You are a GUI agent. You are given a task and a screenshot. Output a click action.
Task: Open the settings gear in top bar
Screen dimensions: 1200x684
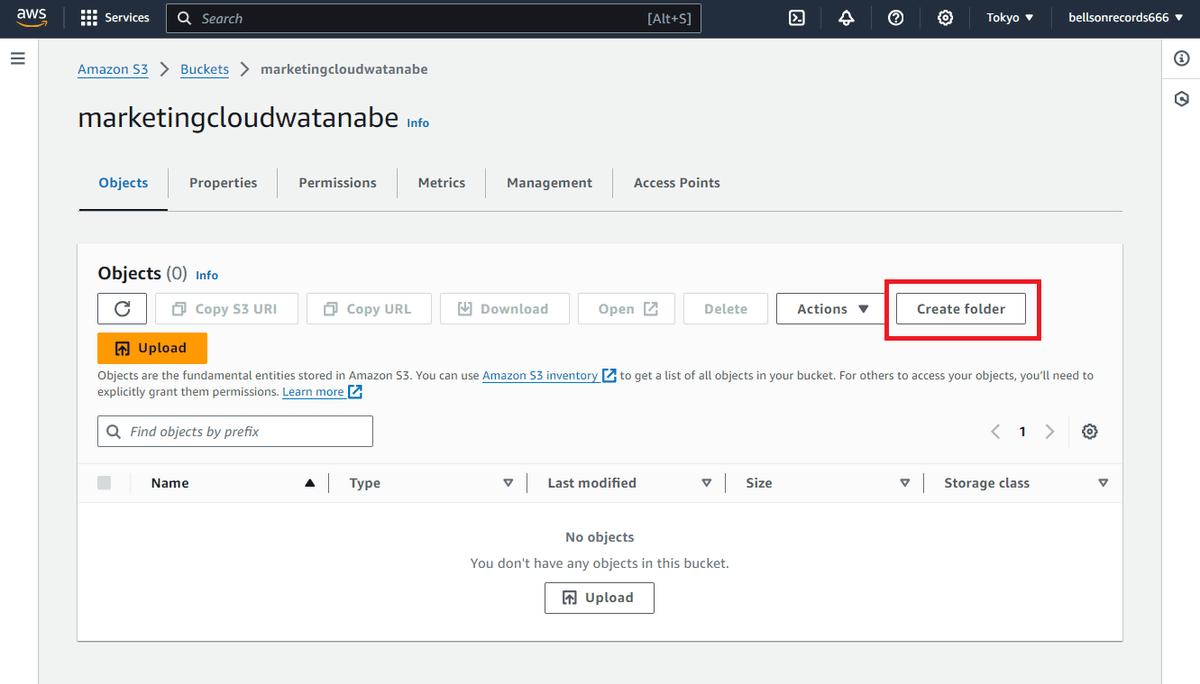945,18
